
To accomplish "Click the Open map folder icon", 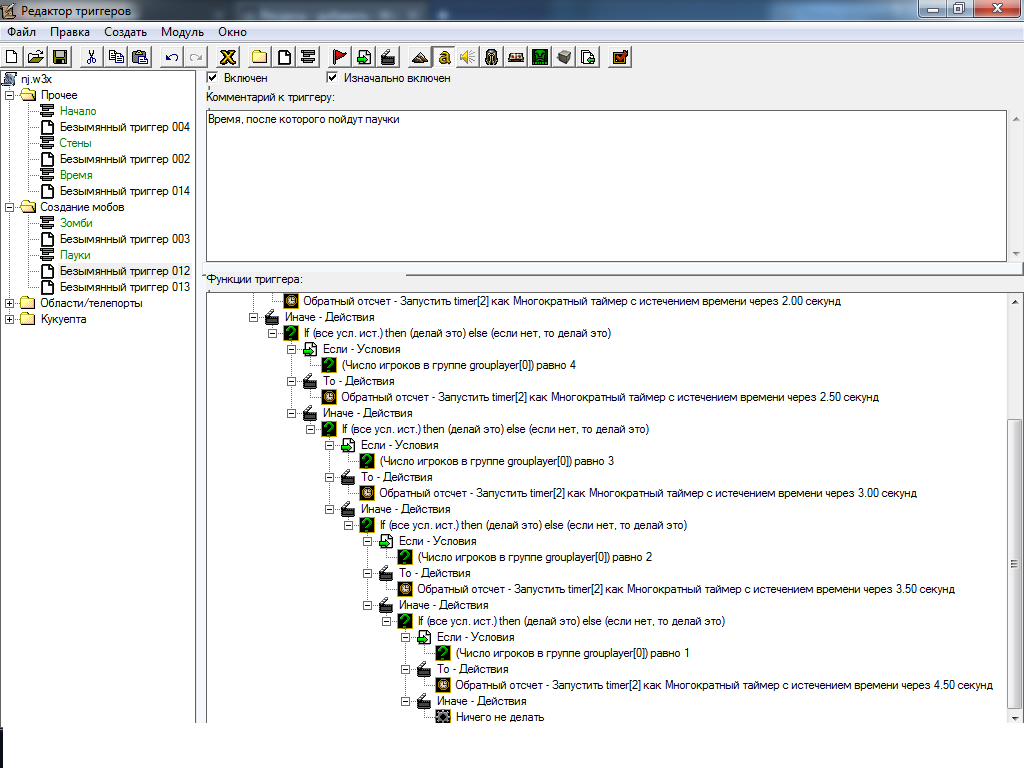I will pos(36,57).
